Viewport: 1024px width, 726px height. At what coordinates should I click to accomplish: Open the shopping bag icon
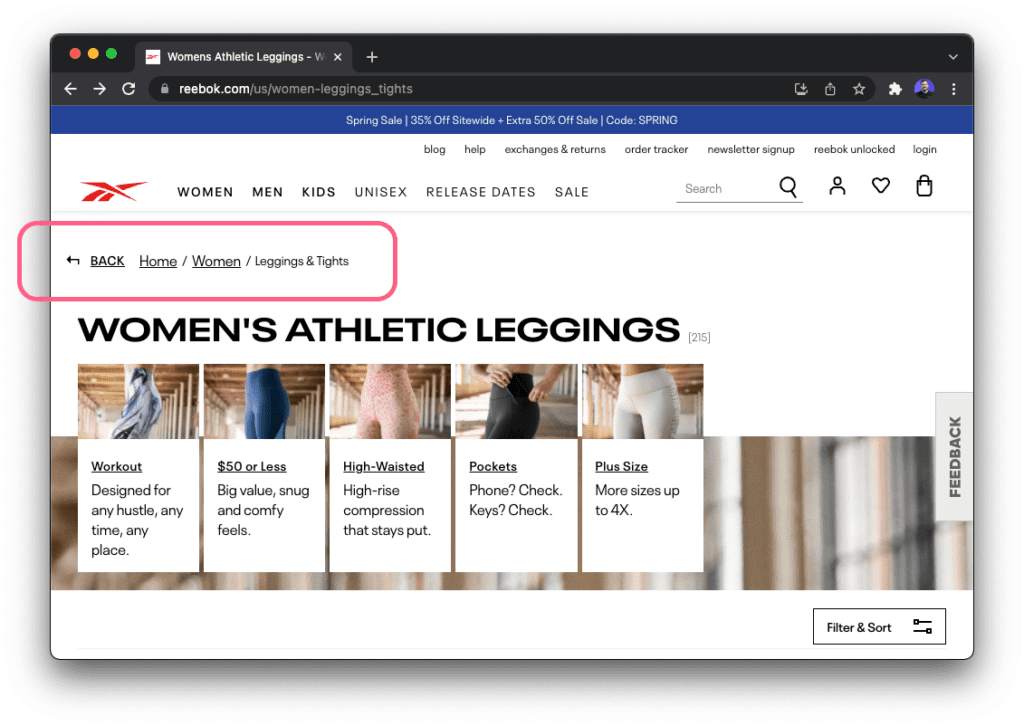(x=924, y=186)
